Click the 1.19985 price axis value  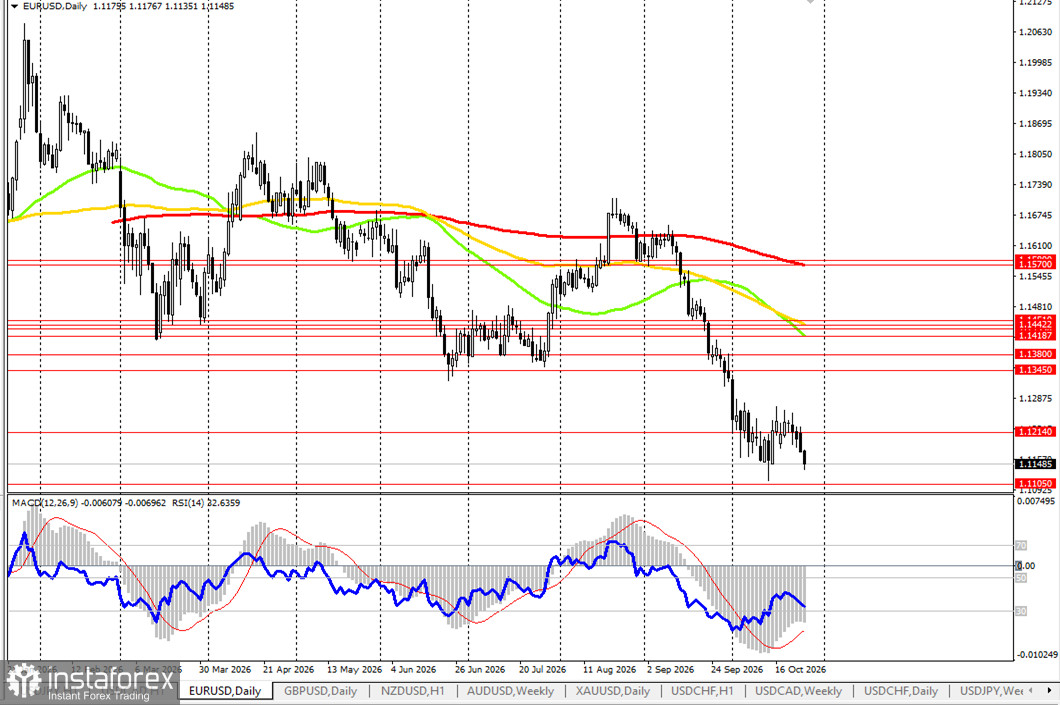point(1035,62)
